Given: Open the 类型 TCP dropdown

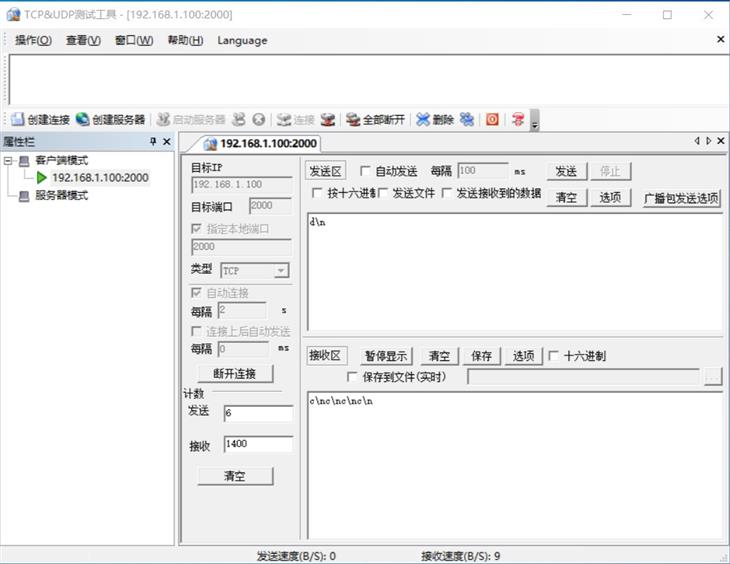Looking at the screenshot, I should 281,271.
